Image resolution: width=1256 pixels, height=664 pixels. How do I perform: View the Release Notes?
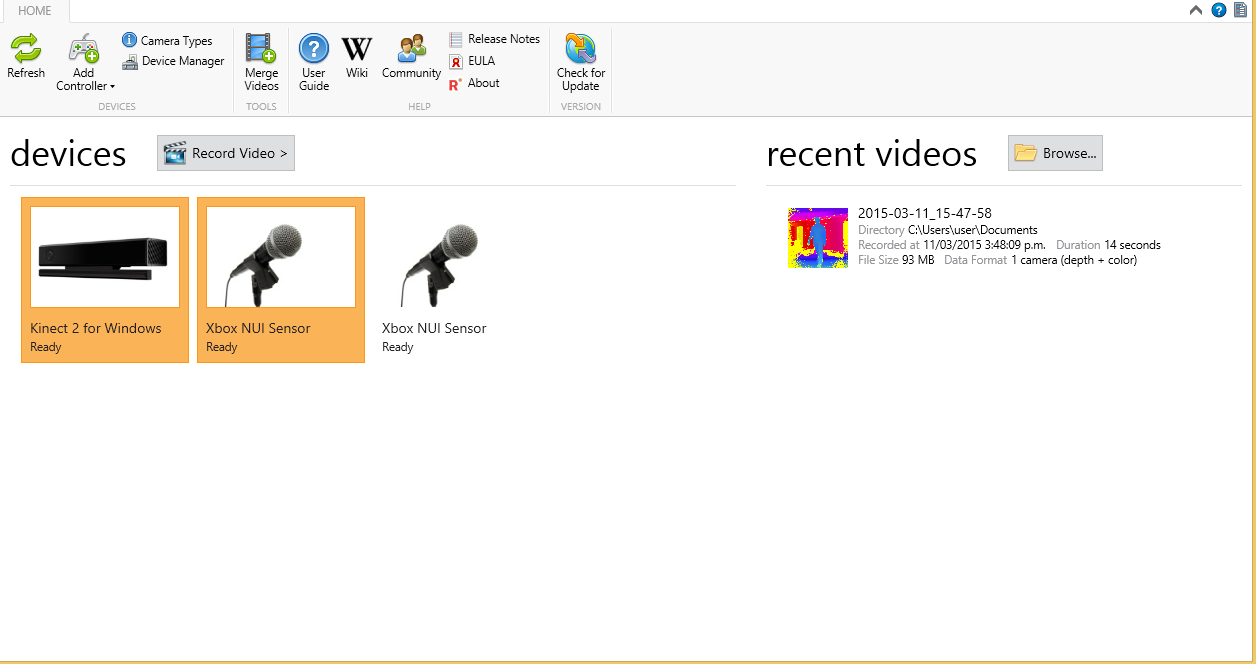point(494,39)
